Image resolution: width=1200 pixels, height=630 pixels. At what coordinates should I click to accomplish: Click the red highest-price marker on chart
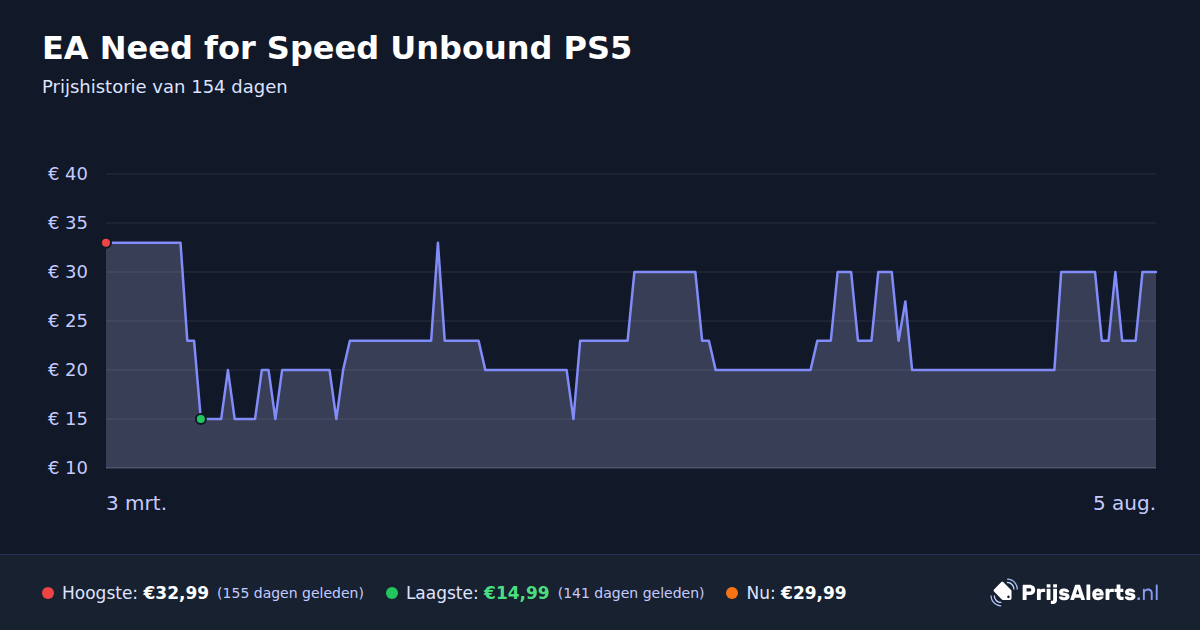(x=106, y=243)
